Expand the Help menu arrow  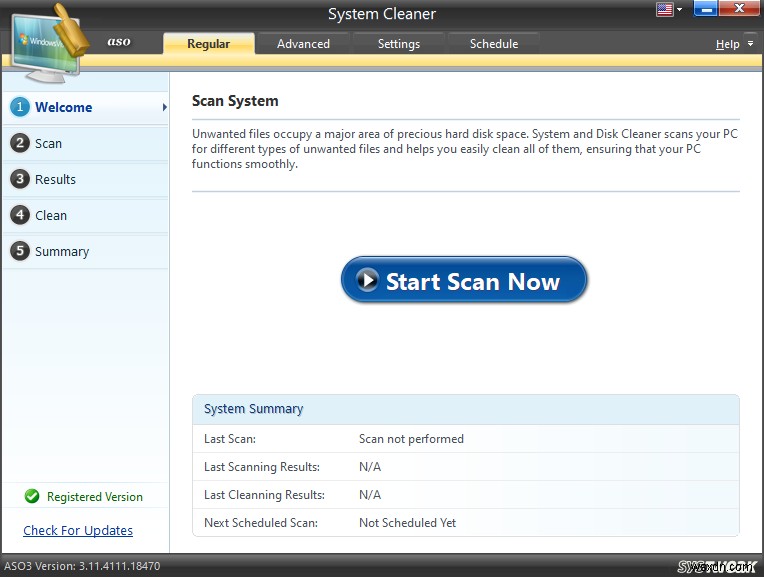750,43
